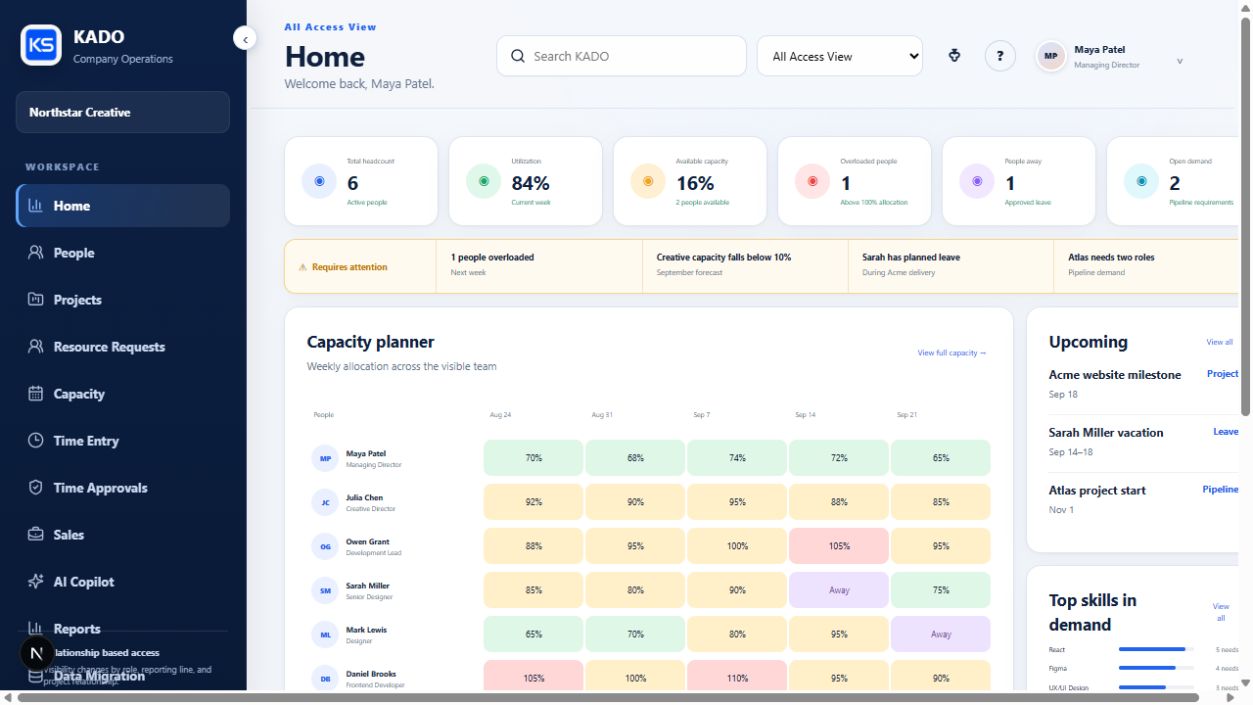Click the Reports chart icon
Screen dimensions: 1253x705
[x=36, y=628]
